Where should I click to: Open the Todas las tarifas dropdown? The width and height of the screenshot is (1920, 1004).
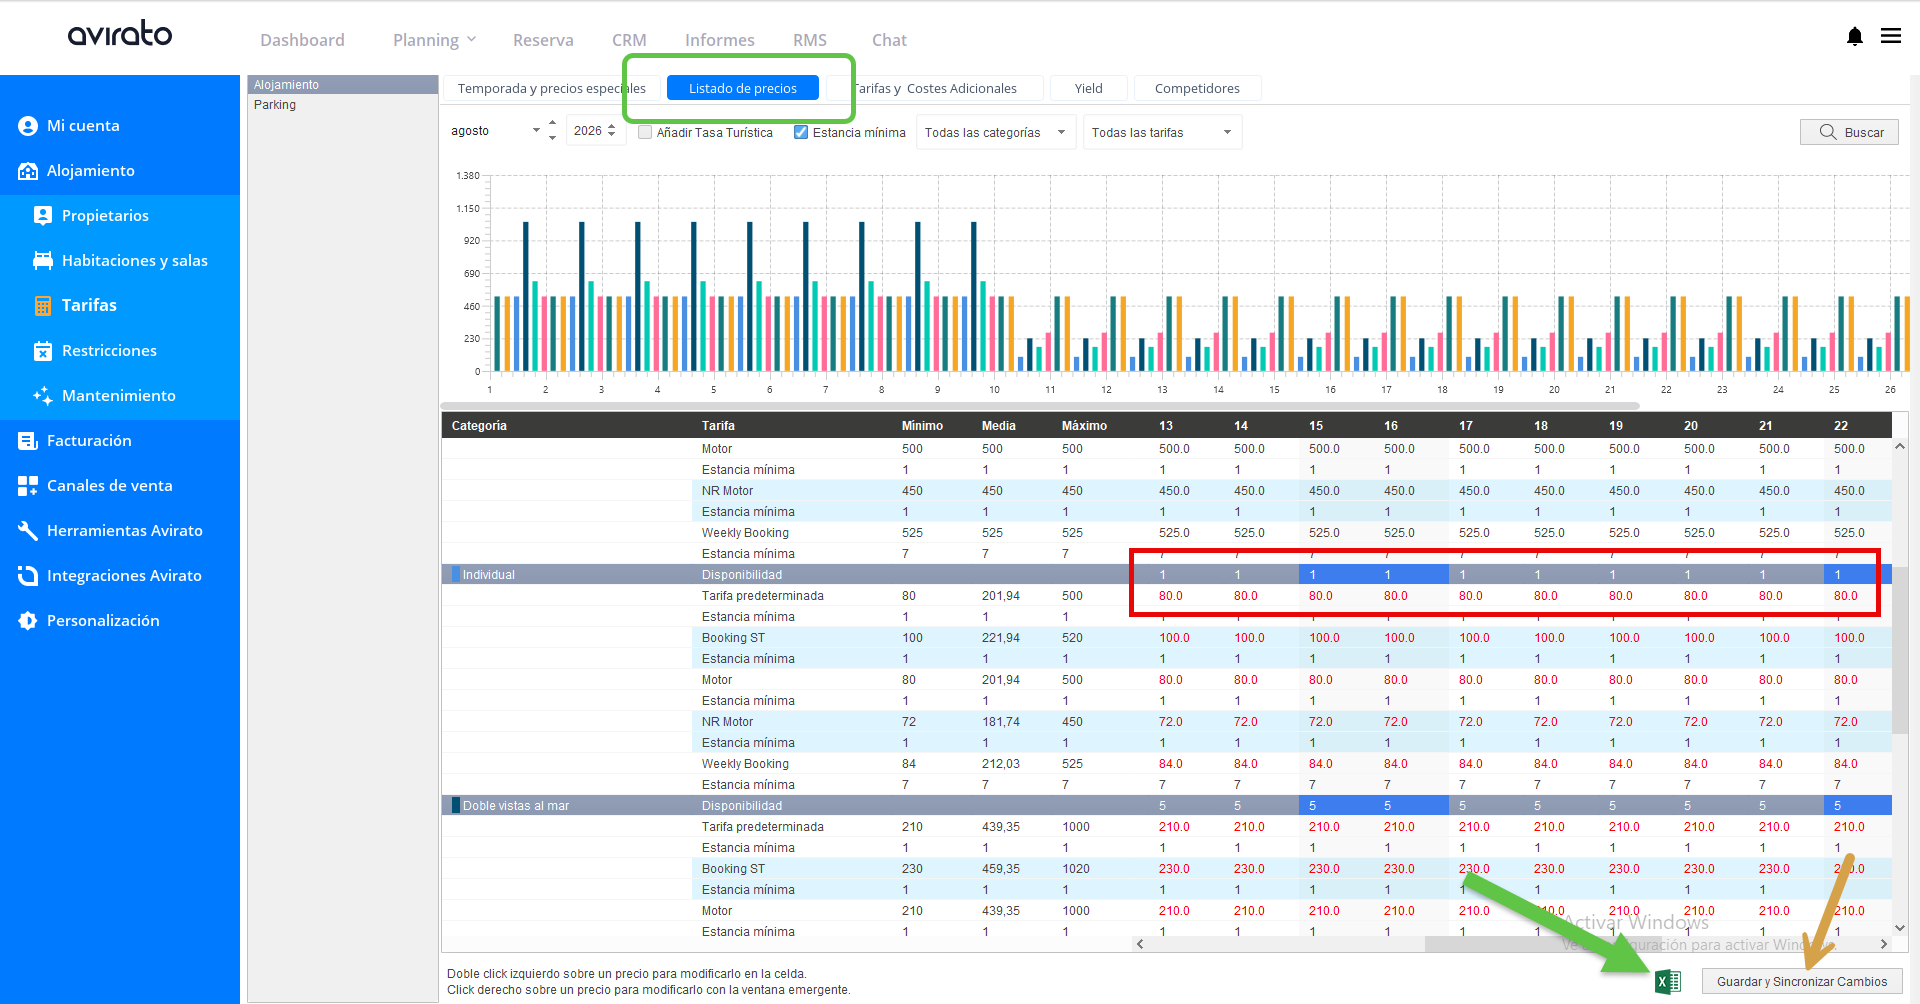click(1162, 132)
